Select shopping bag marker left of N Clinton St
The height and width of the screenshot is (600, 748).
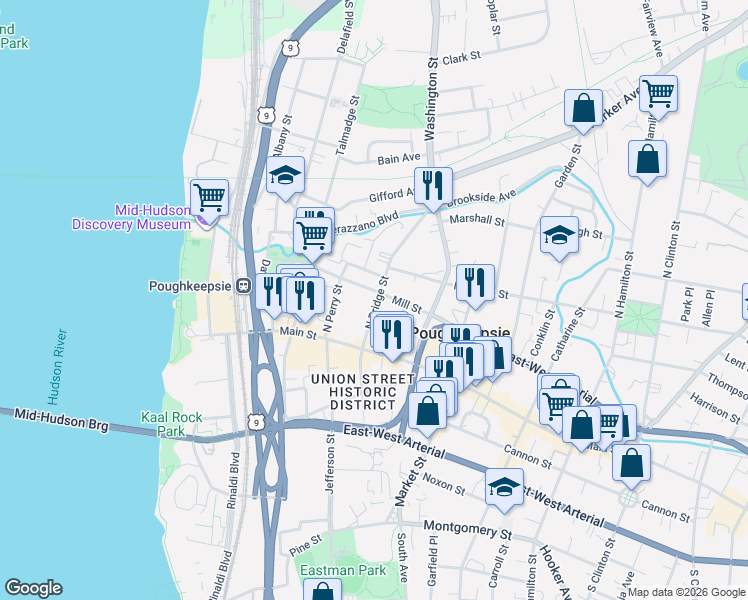[x=647, y=159]
